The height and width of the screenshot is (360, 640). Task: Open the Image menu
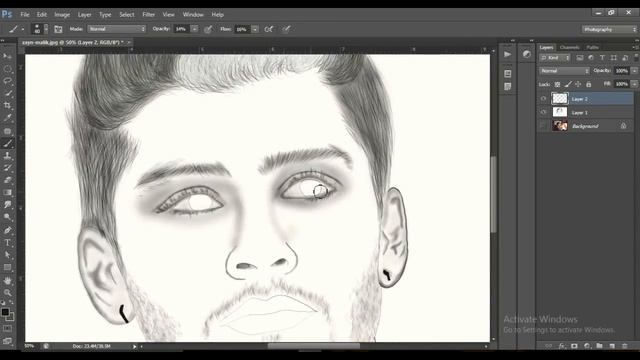62,14
